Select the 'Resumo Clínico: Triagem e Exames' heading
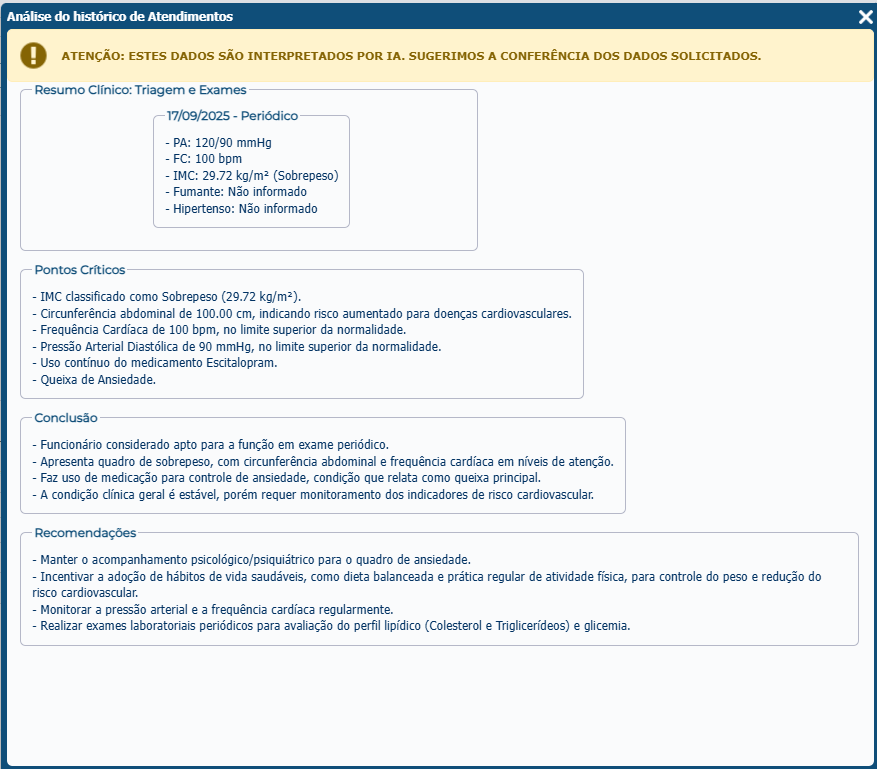 pos(140,90)
